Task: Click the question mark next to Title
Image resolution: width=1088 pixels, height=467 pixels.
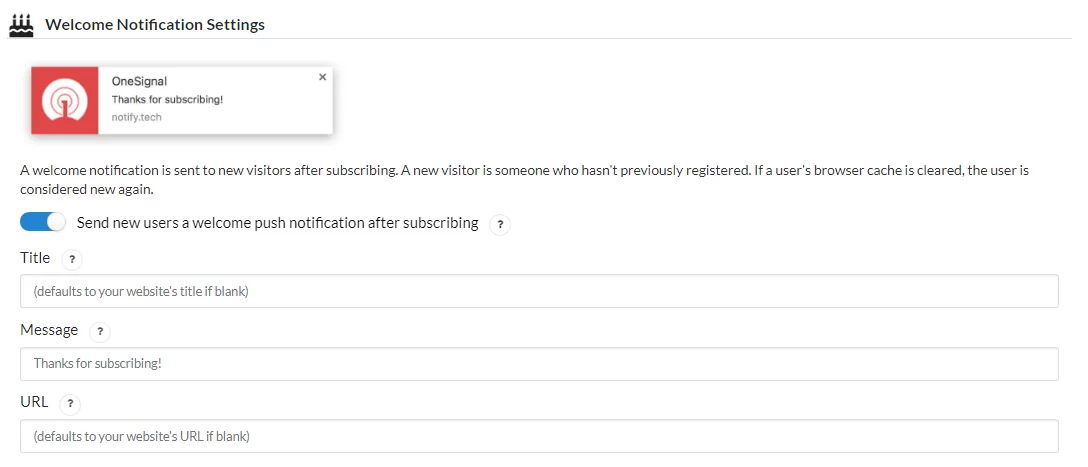Action: click(x=72, y=260)
